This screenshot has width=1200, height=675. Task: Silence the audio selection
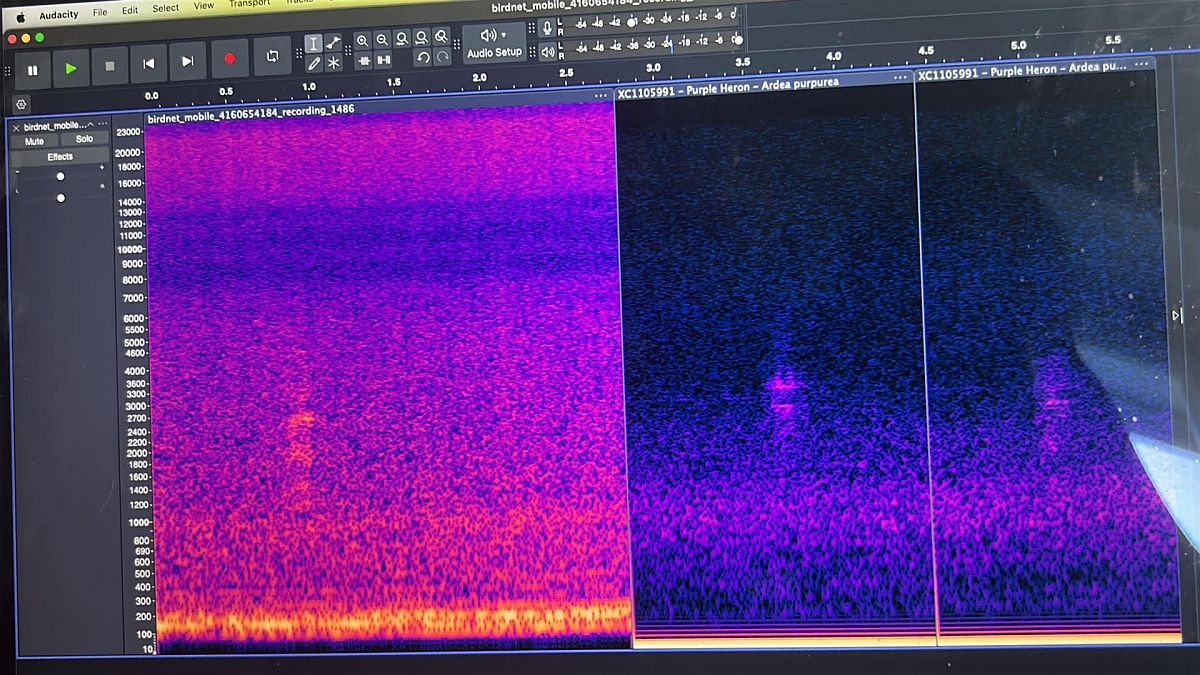(384, 60)
